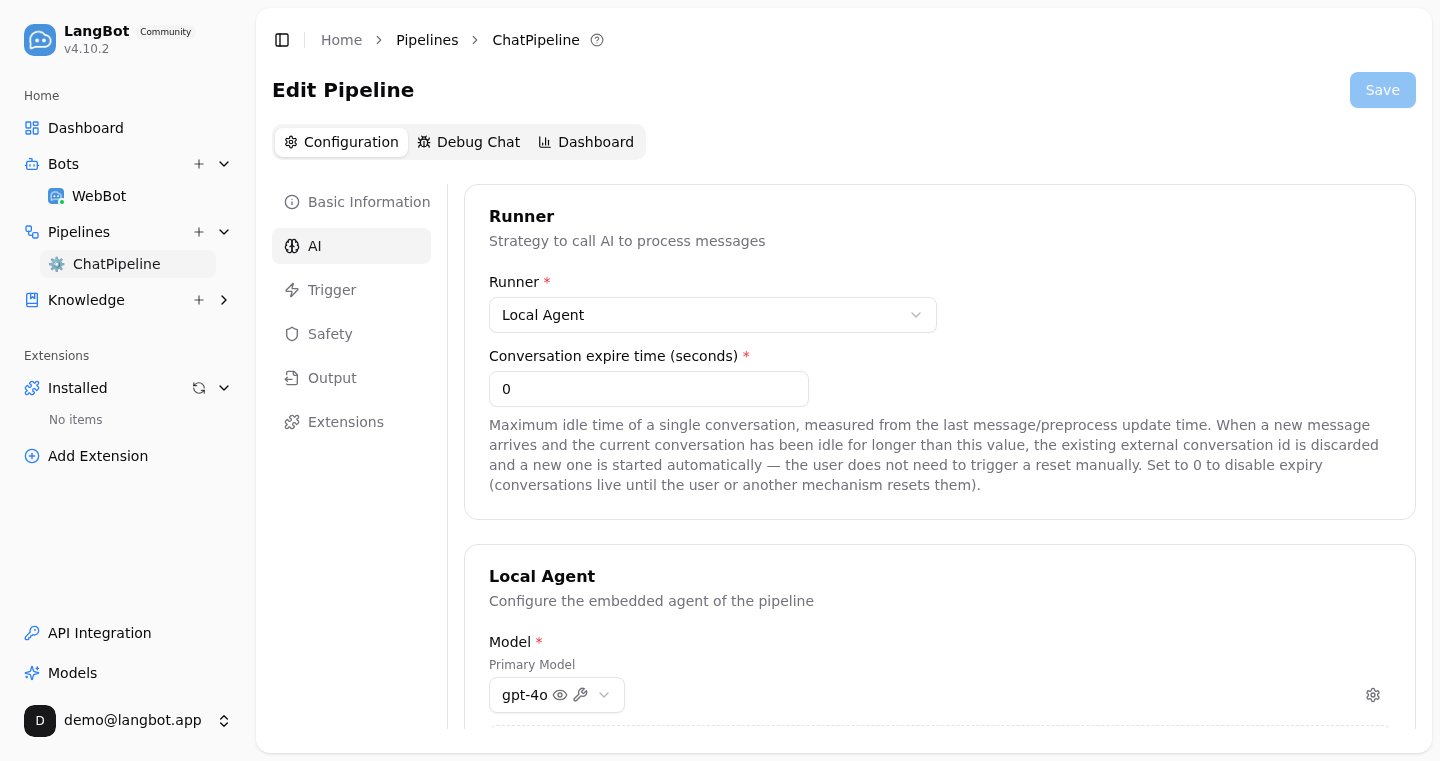This screenshot has width=1440, height=761.
Task: Click the Edit Pipeline heading
Action: 343,90
